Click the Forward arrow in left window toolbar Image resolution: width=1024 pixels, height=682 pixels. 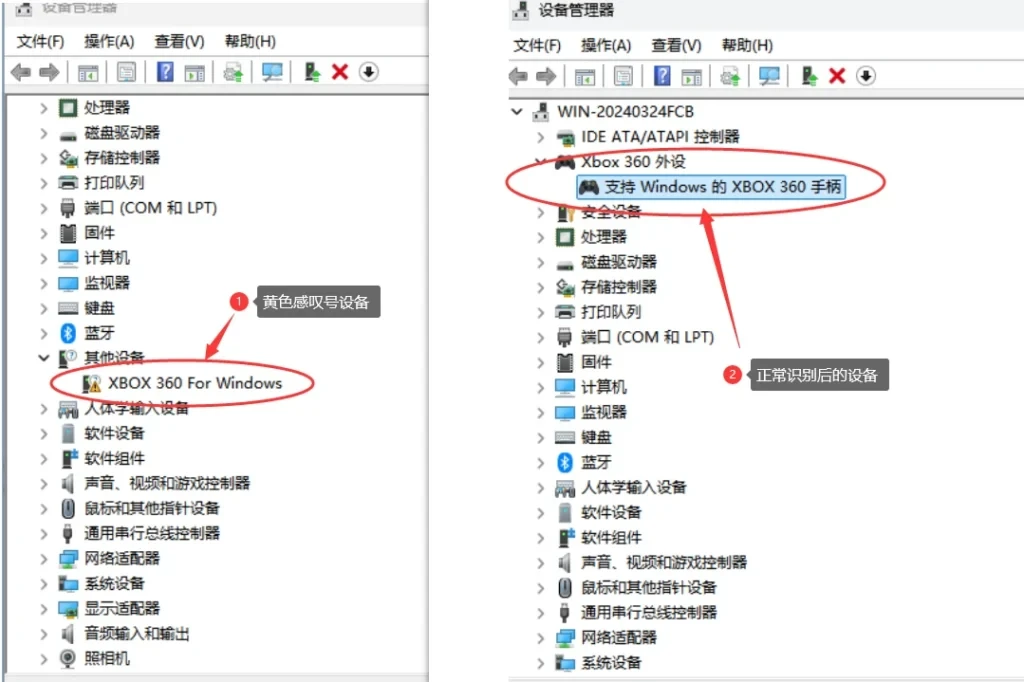click(50, 72)
